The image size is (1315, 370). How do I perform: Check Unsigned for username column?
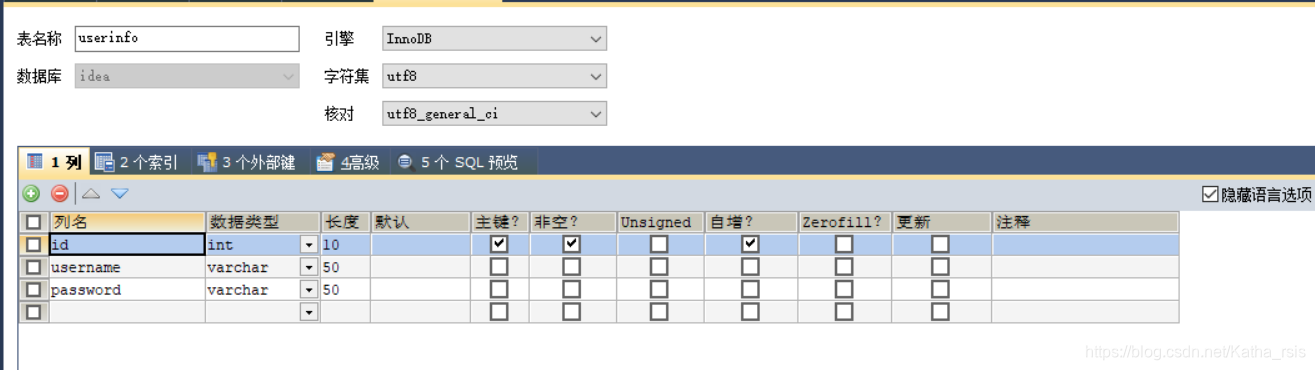[x=659, y=267]
